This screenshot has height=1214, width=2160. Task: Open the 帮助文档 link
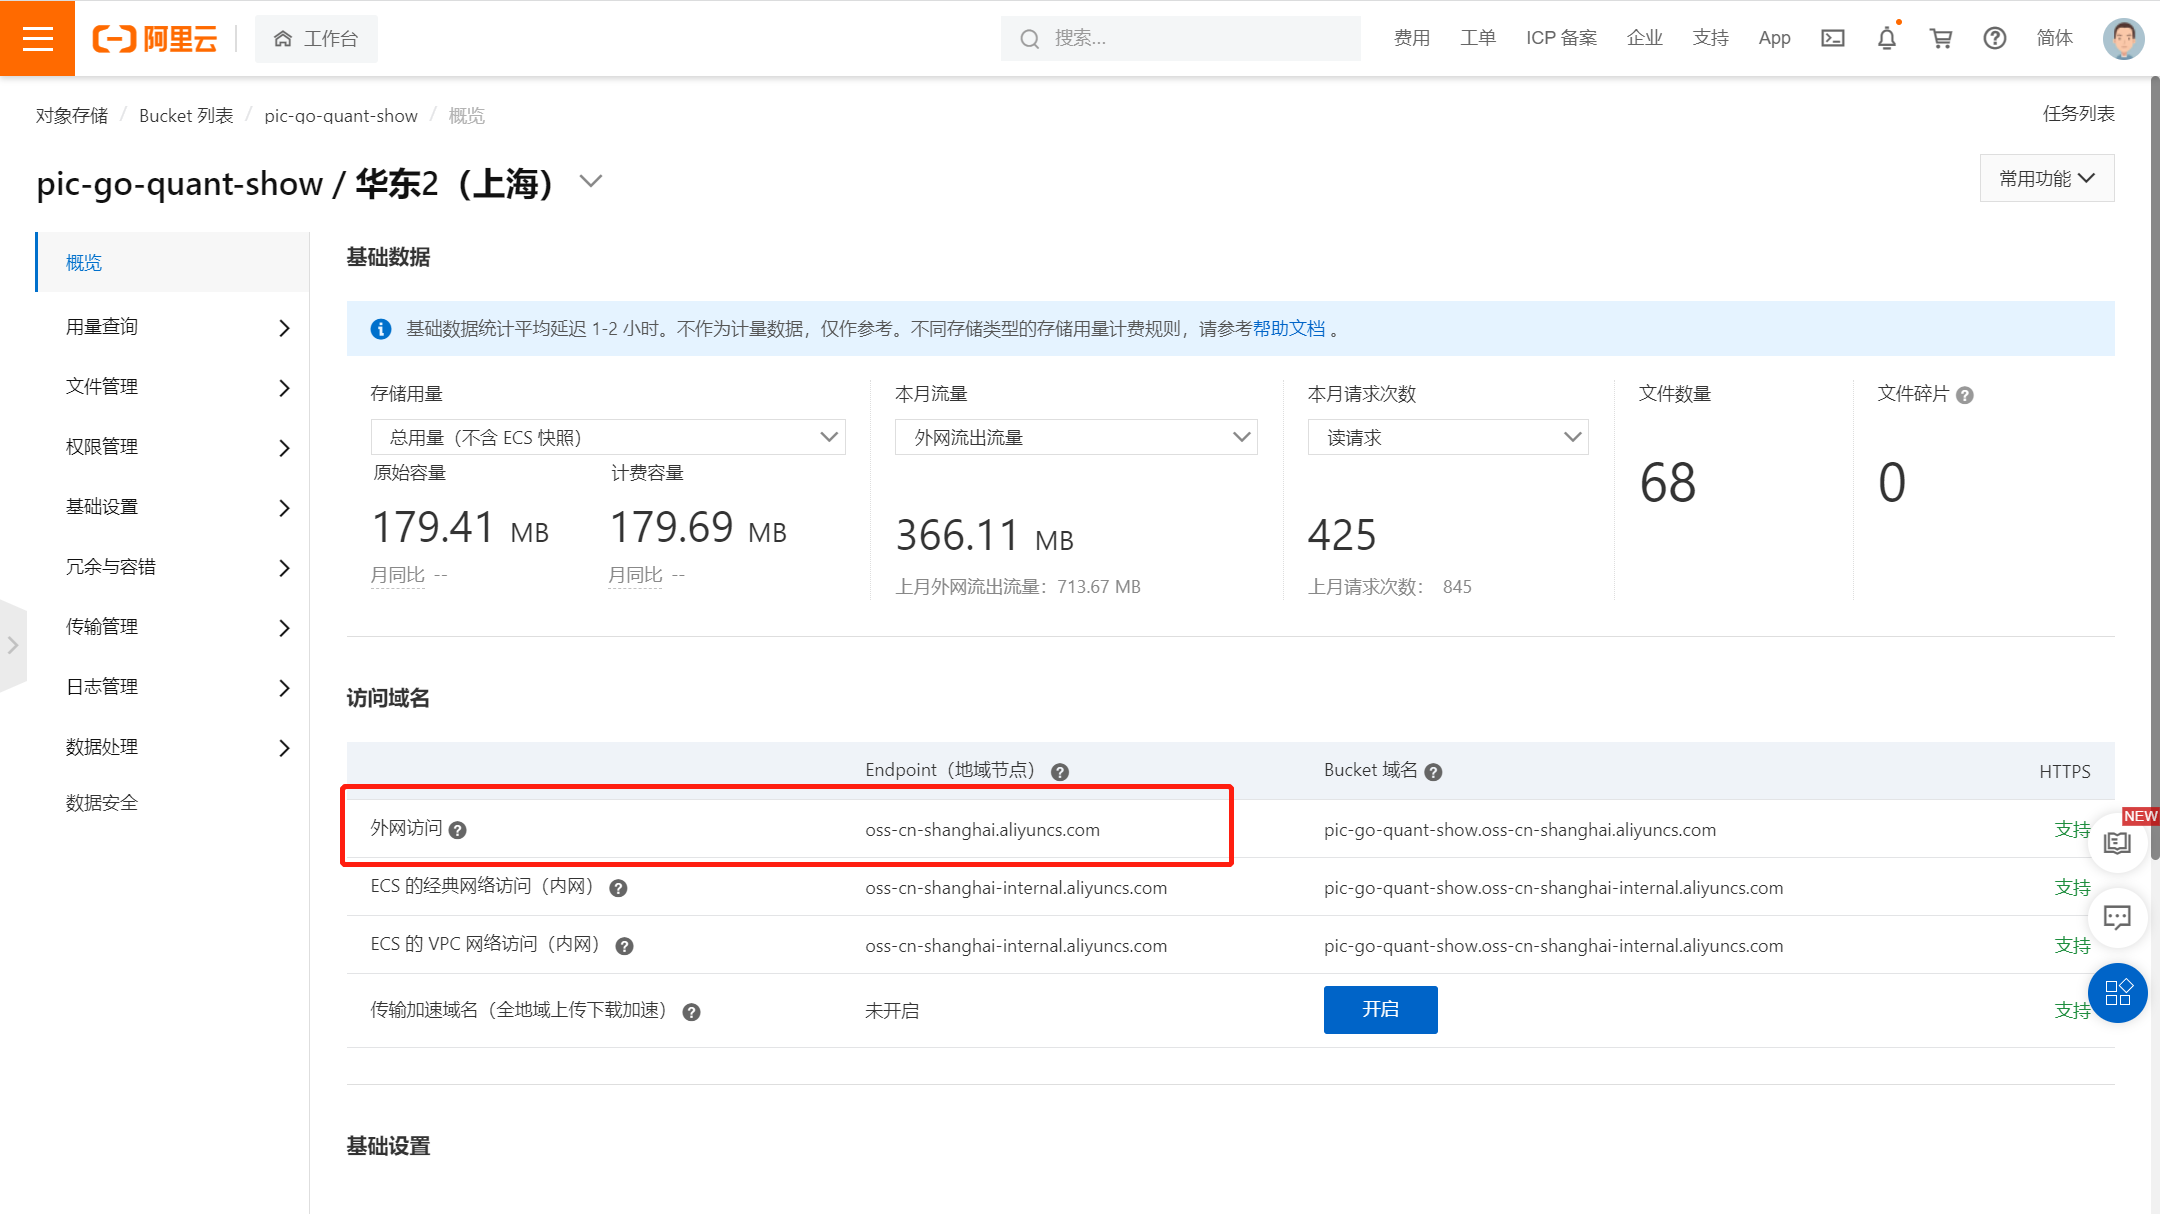click(x=1288, y=328)
